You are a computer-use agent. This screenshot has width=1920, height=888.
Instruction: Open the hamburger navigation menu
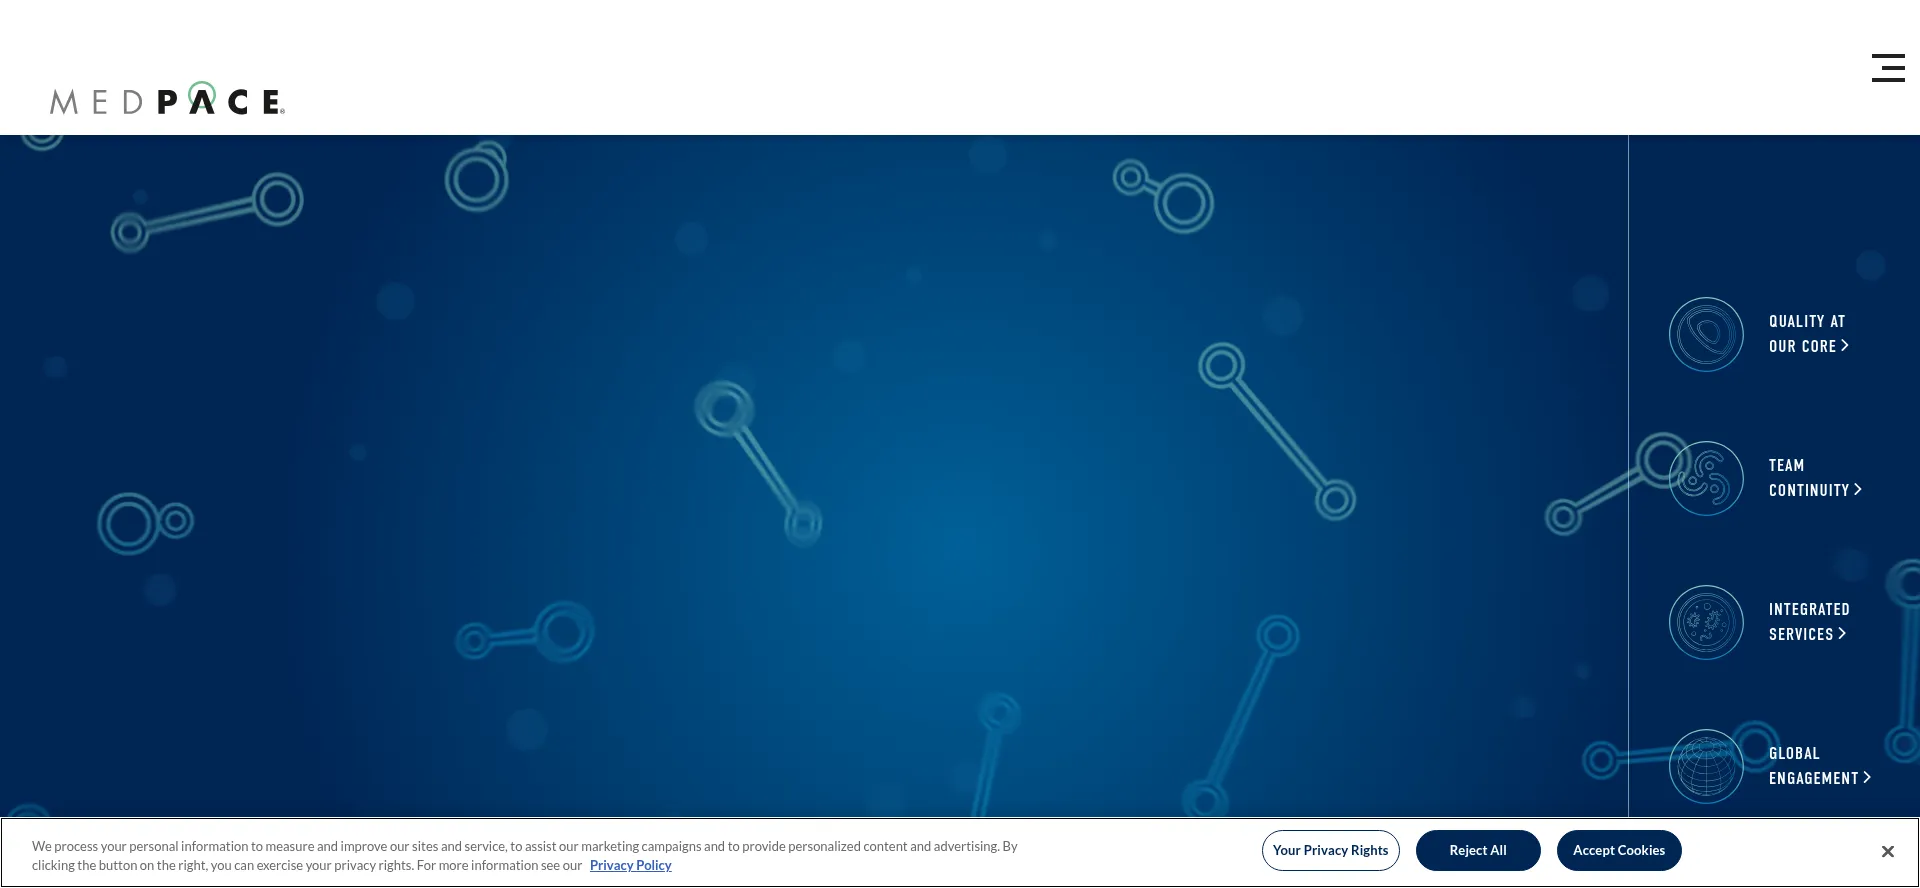click(x=1888, y=68)
